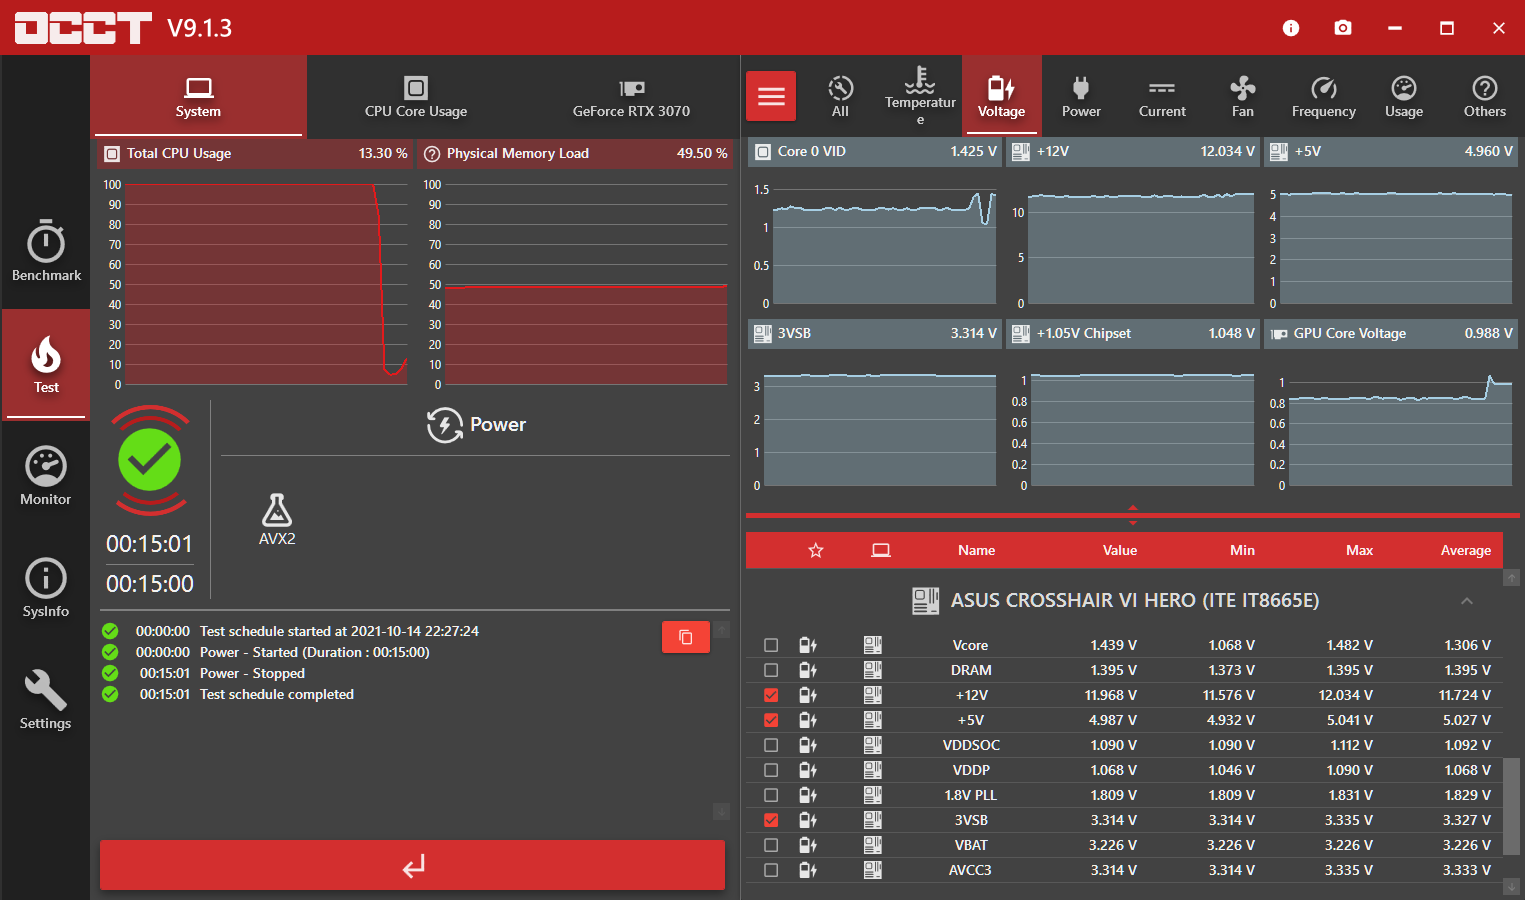Click the Core 0 VID graph header
The height and width of the screenshot is (900, 1525).
tap(875, 151)
